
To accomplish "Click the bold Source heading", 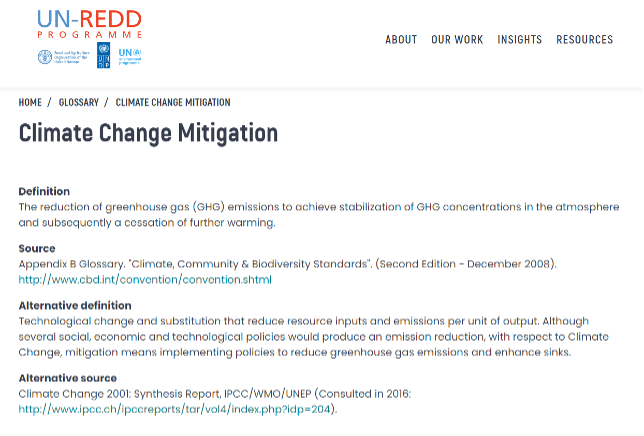I will click(37, 248).
